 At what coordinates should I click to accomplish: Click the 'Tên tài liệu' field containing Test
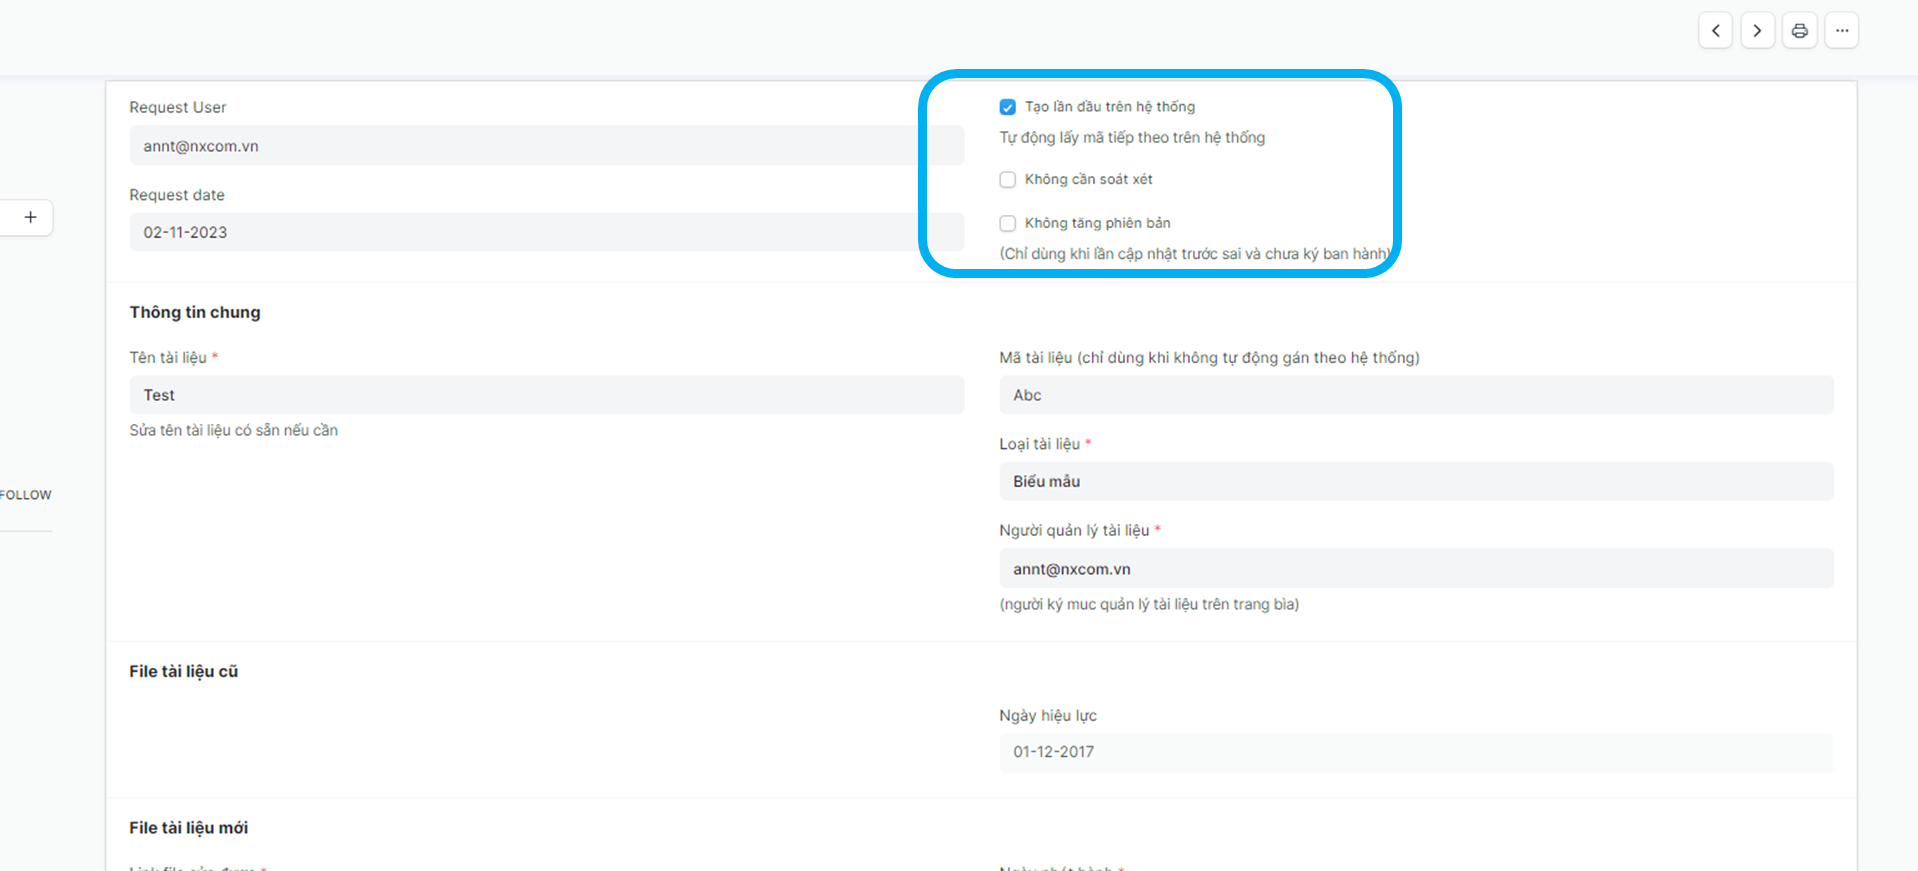(545, 395)
